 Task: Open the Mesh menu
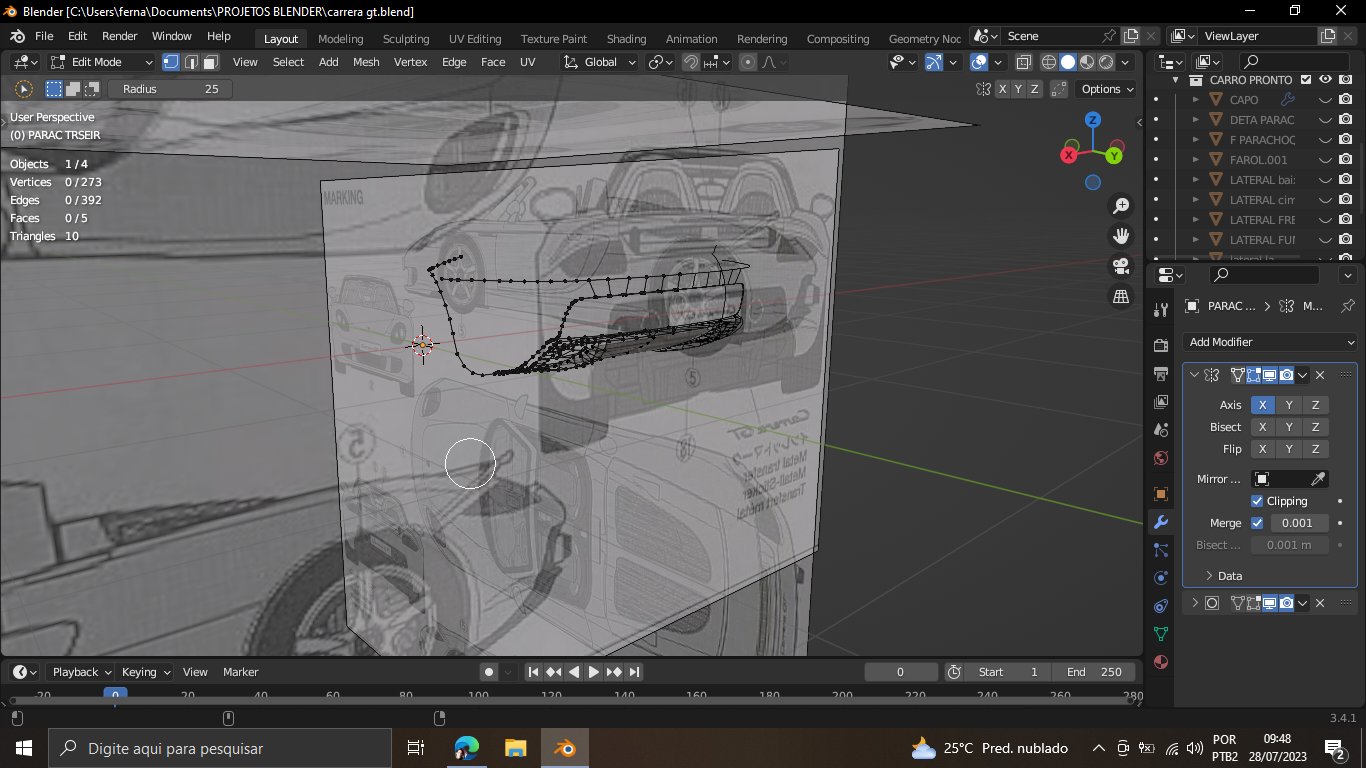click(366, 62)
